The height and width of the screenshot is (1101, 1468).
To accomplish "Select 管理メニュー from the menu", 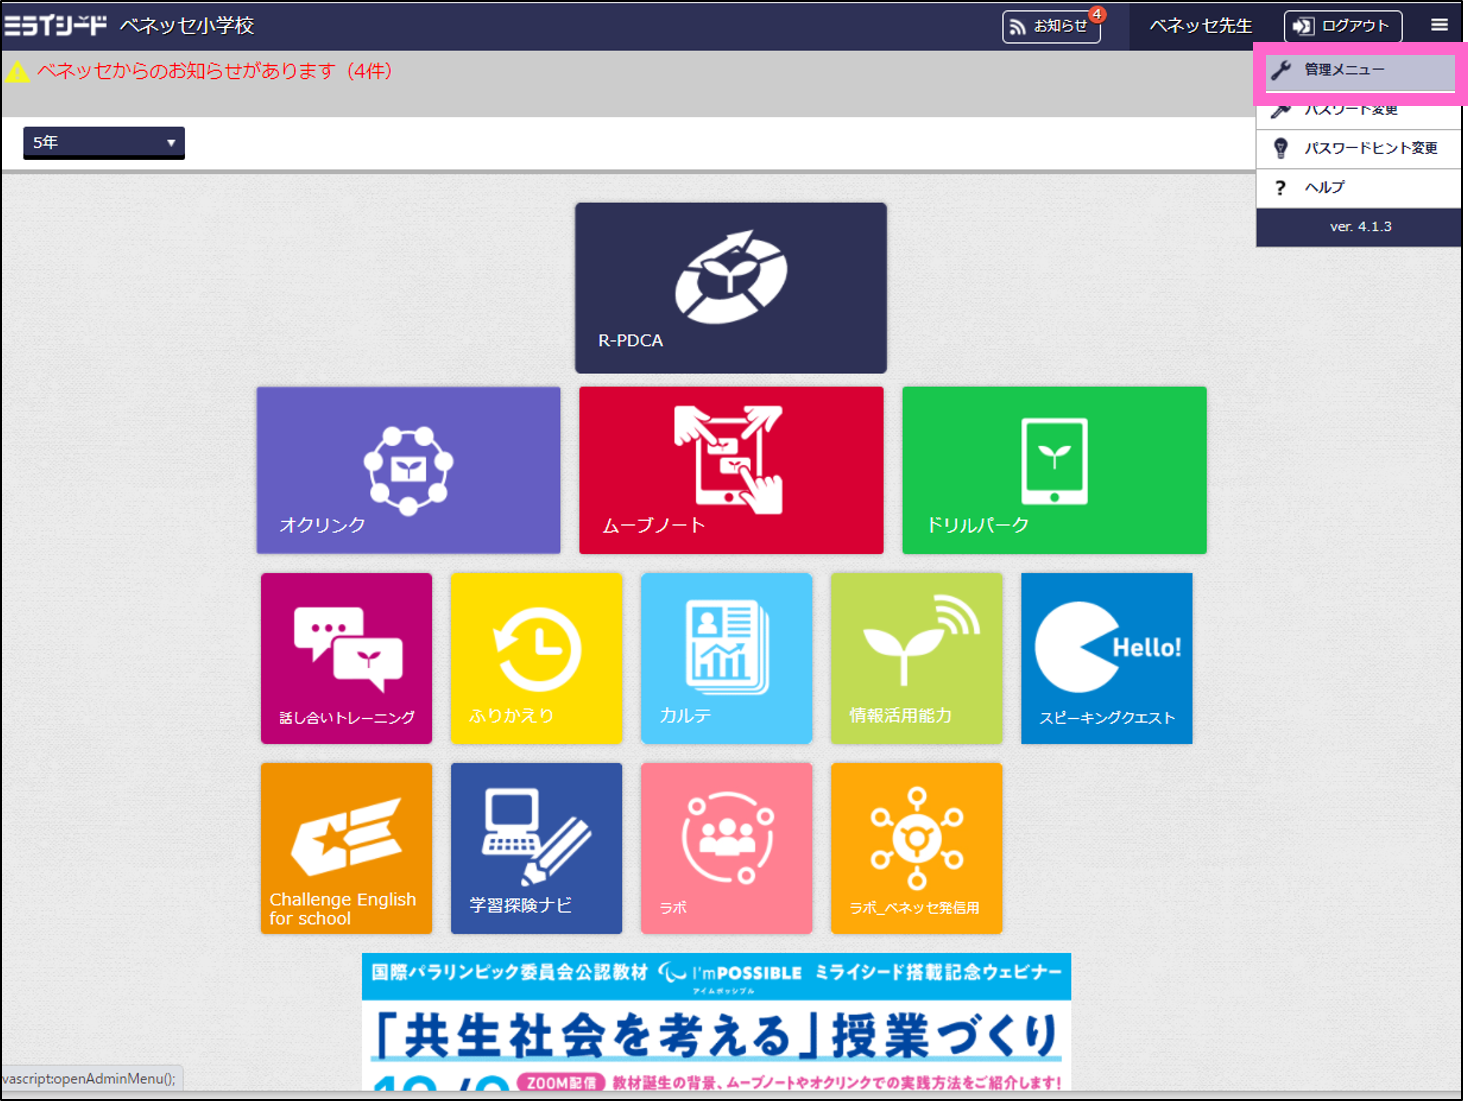I will pyautogui.click(x=1359, y=70).
